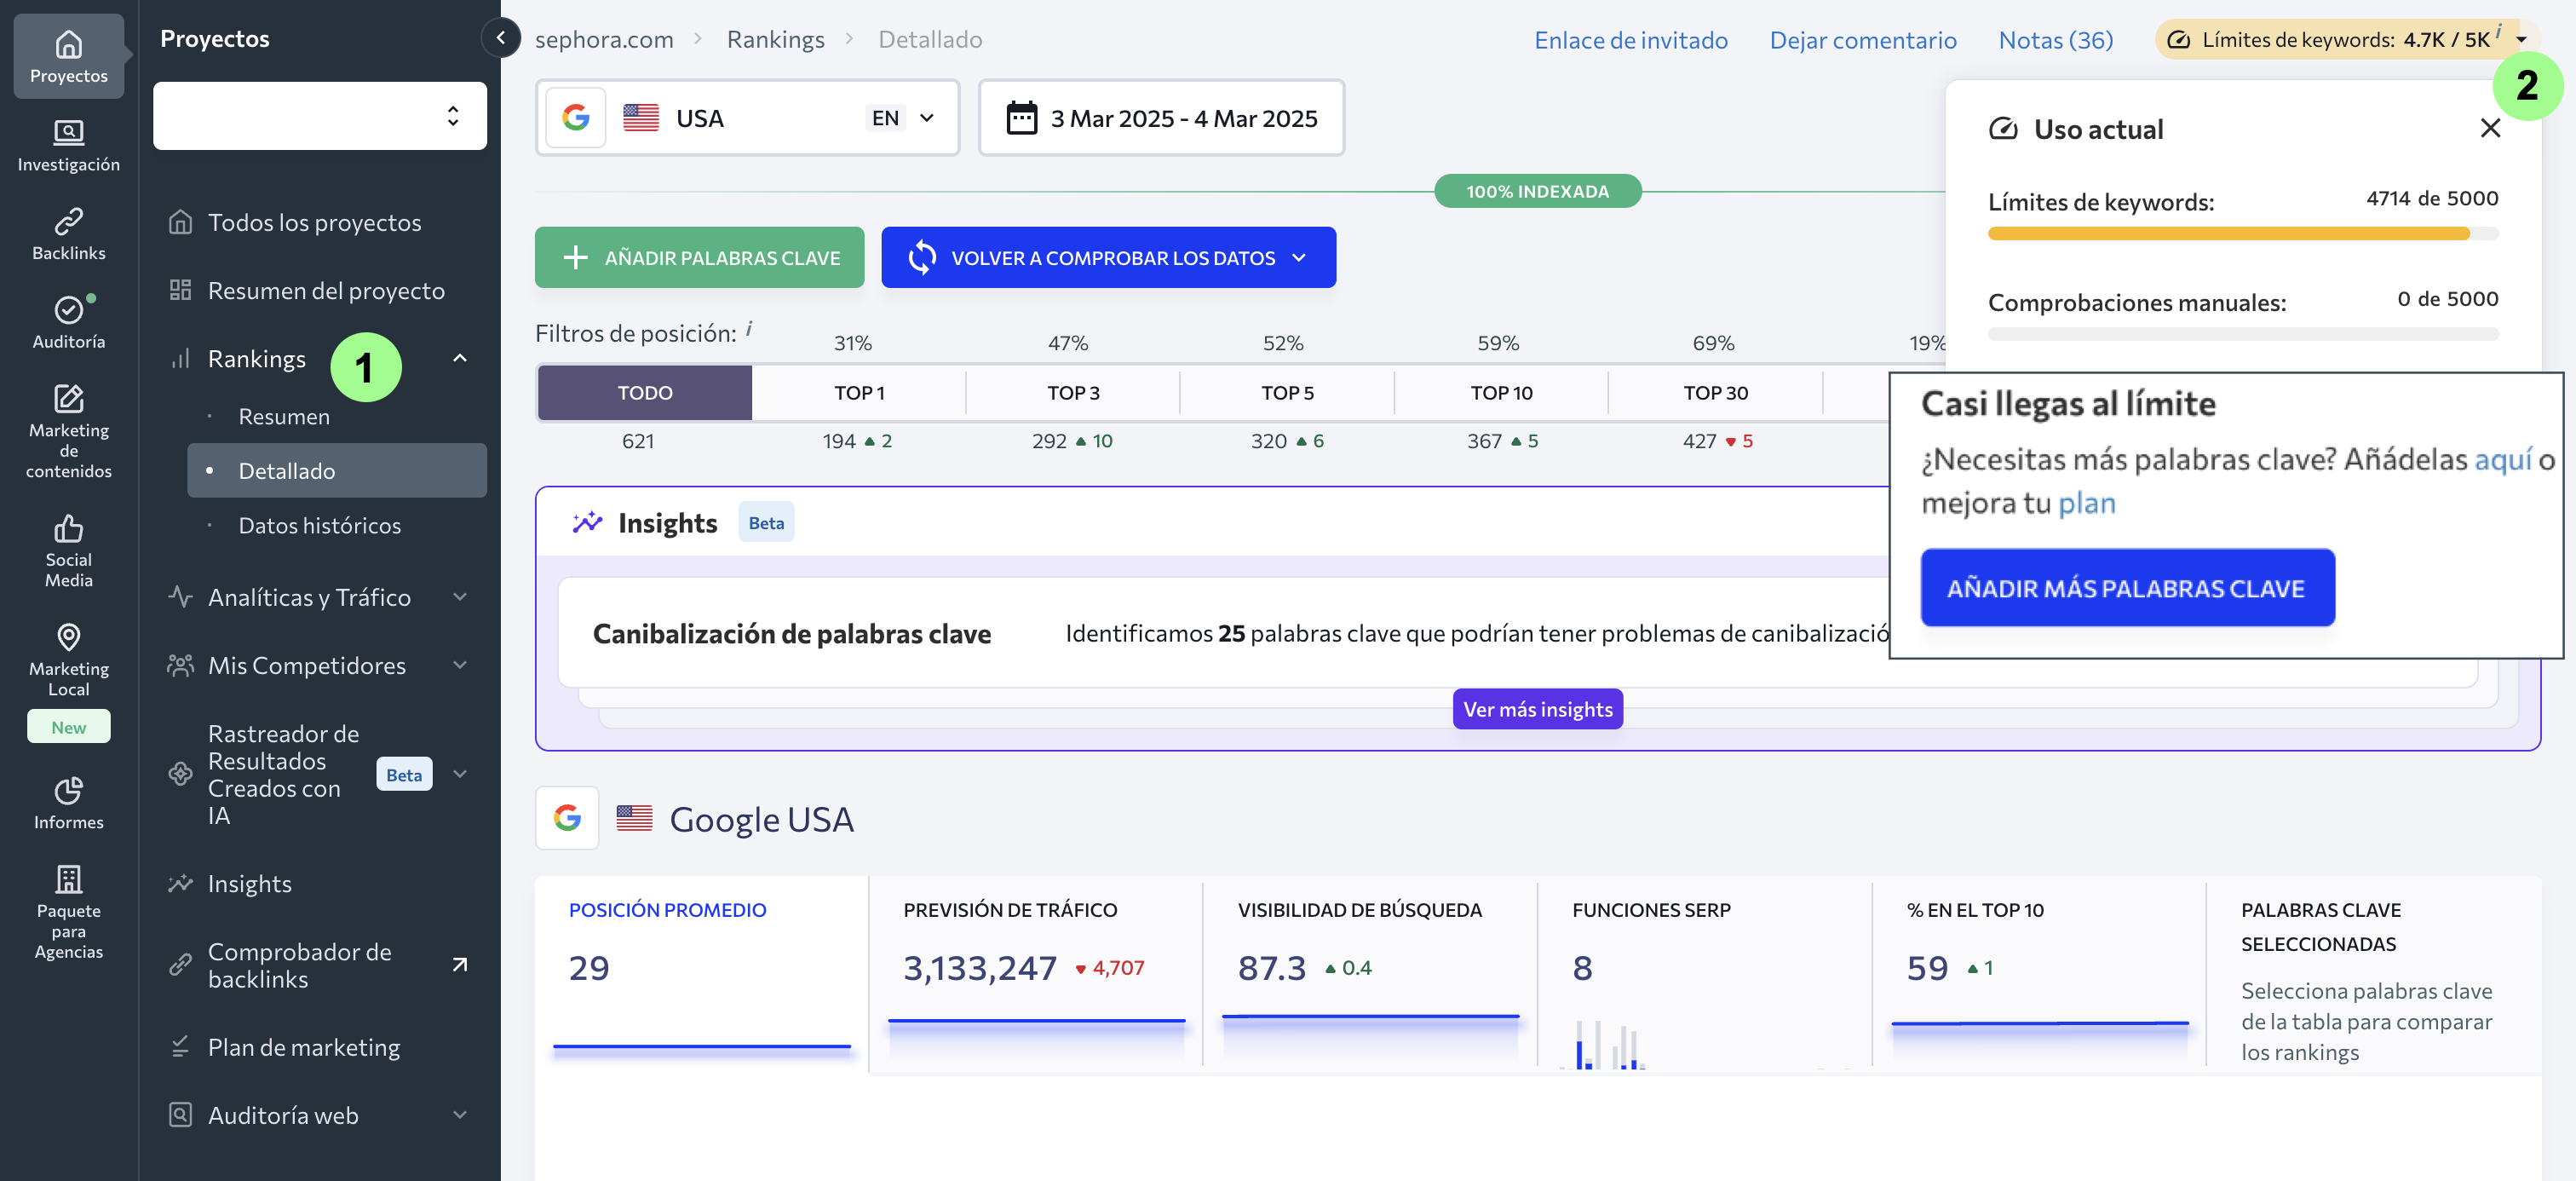This screenshot has width=2576, height=1181.
Task: Click the Límites de keywords progress bar
Action: click(x=2242, y=234)
